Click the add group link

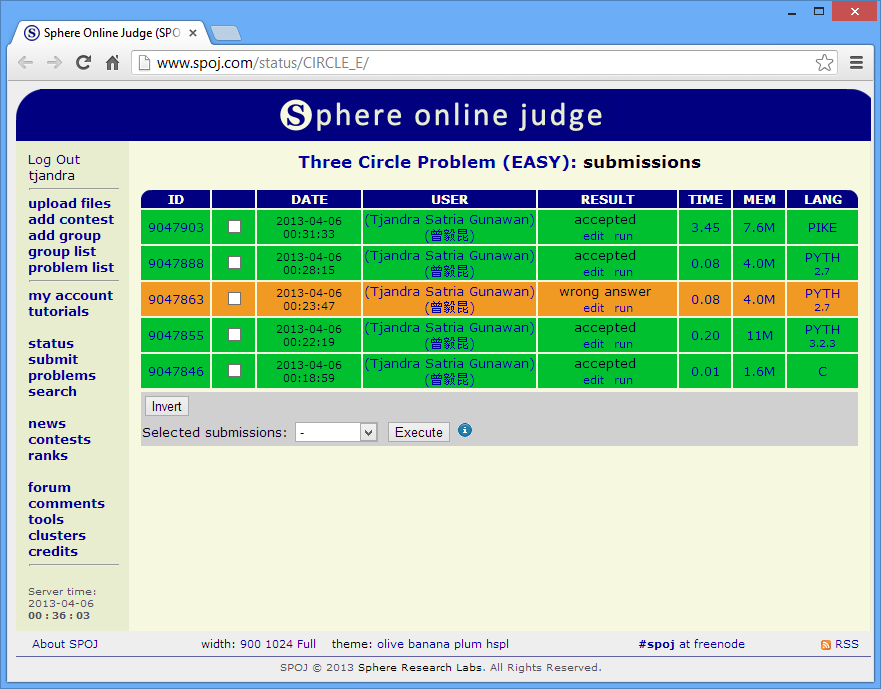pos(65,235)
